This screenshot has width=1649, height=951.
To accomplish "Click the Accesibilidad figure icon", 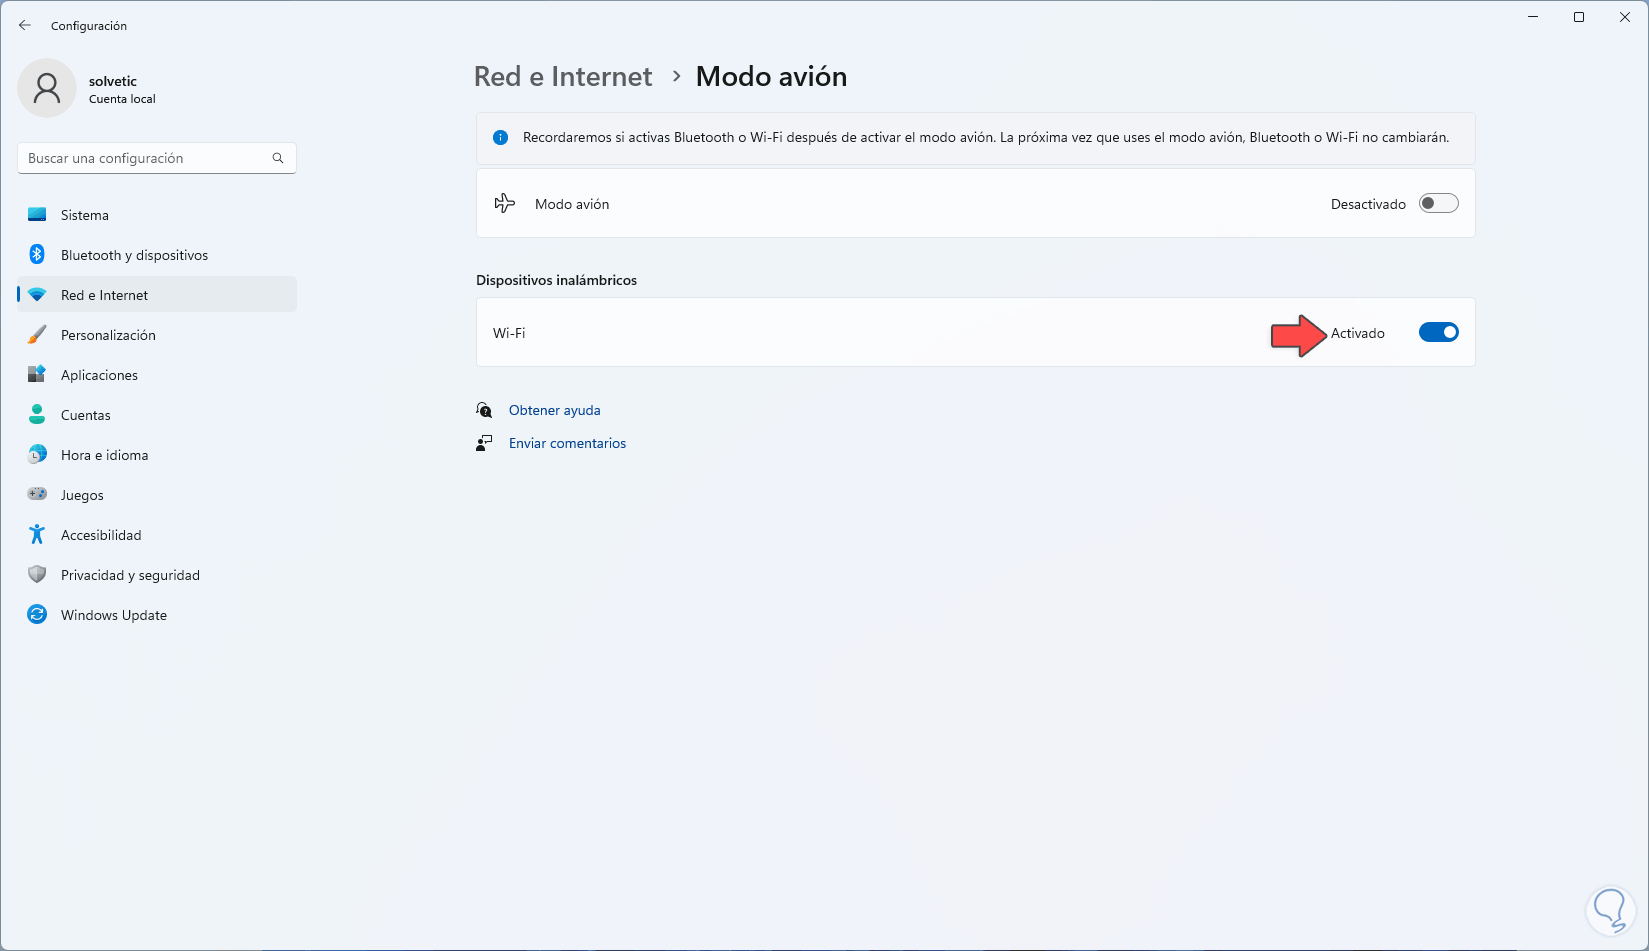I will 37,535.
